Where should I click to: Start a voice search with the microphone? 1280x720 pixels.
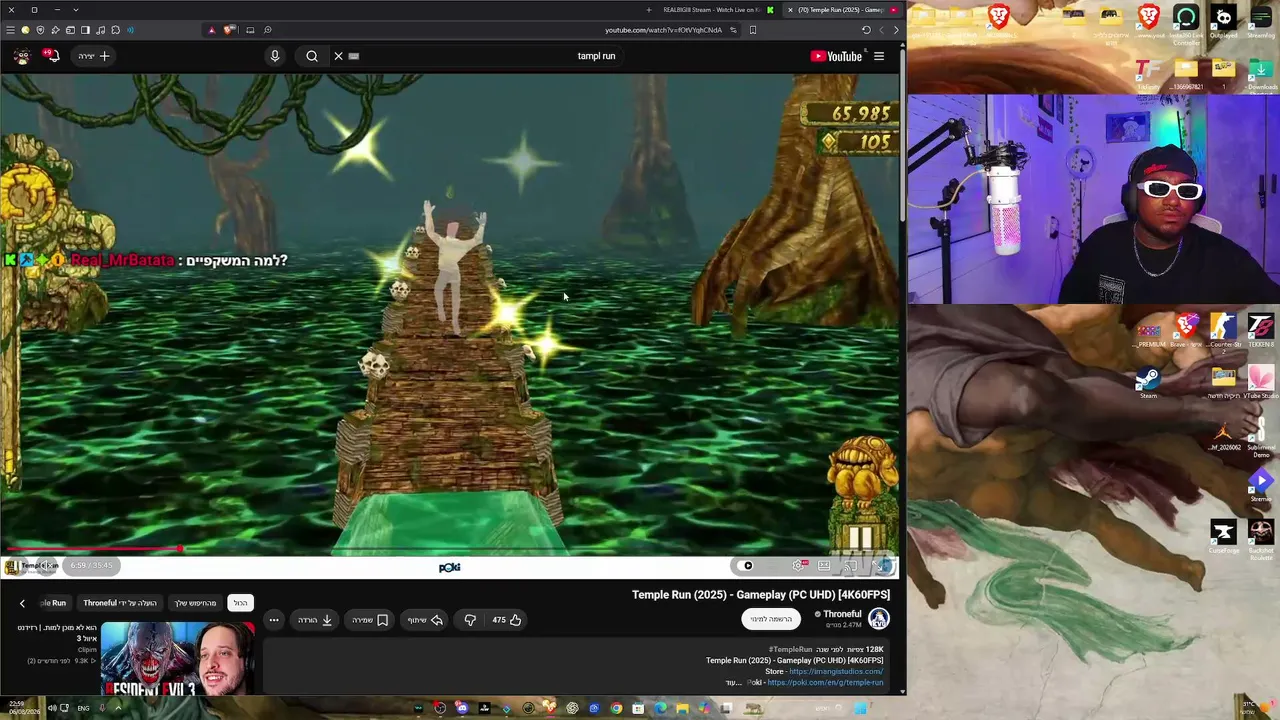tap(275, 56)
